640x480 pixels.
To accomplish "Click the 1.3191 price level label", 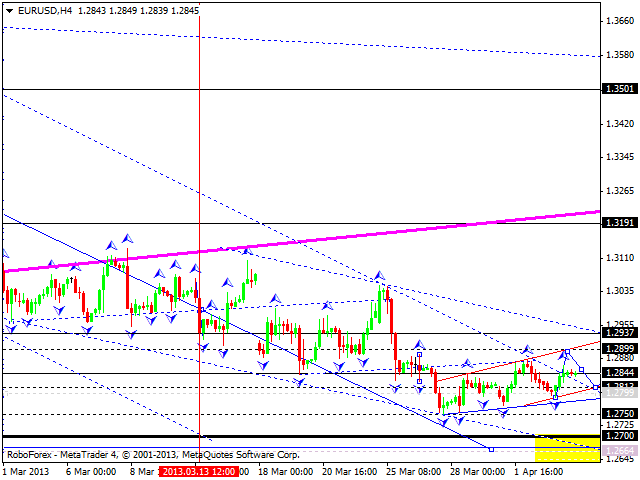I will (x=618, y=223).
